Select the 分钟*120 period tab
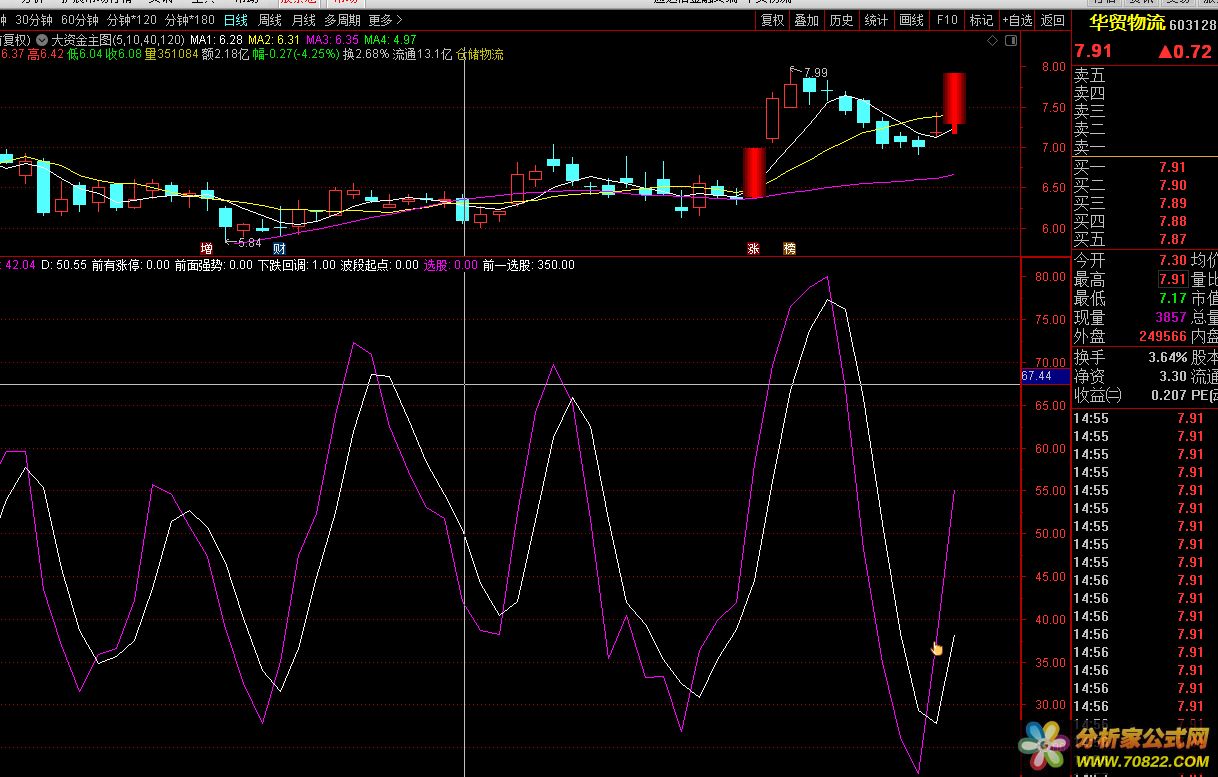1218x777 pixels. [x=132, y=20]
